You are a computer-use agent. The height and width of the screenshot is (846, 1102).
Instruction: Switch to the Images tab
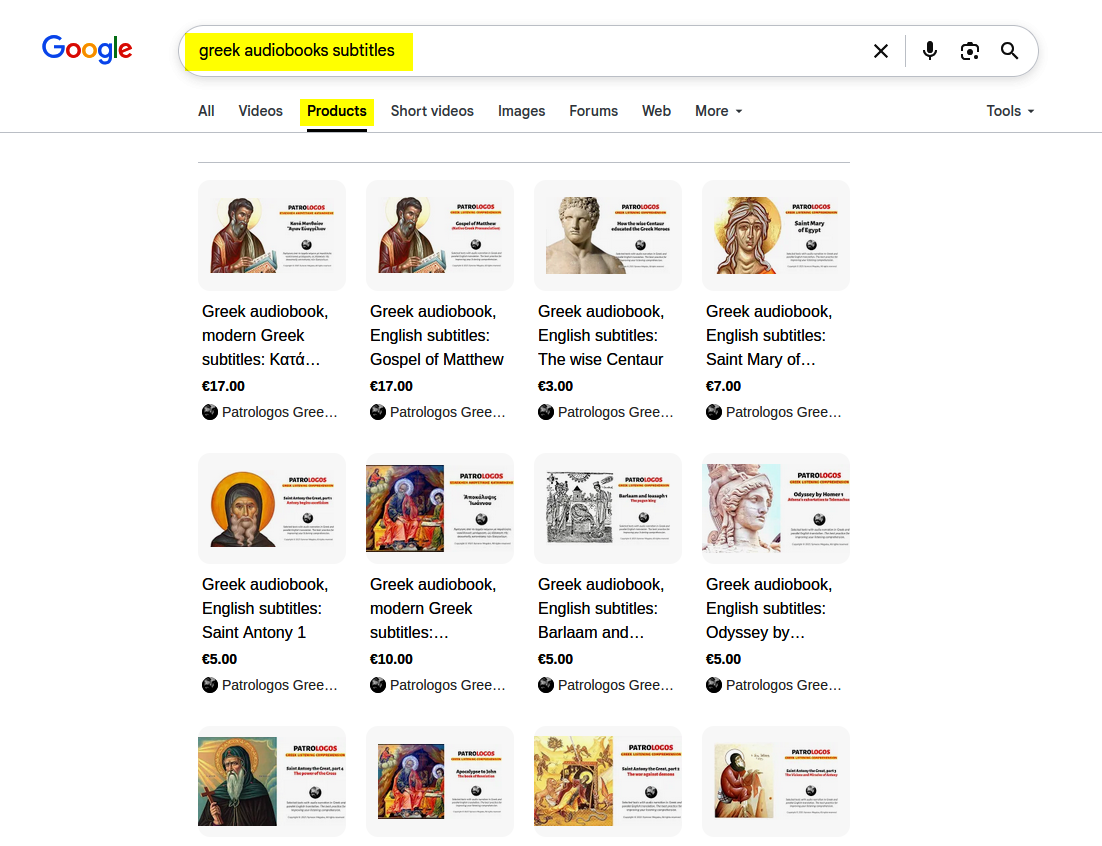pyautogui.click(x=521, y=111)
